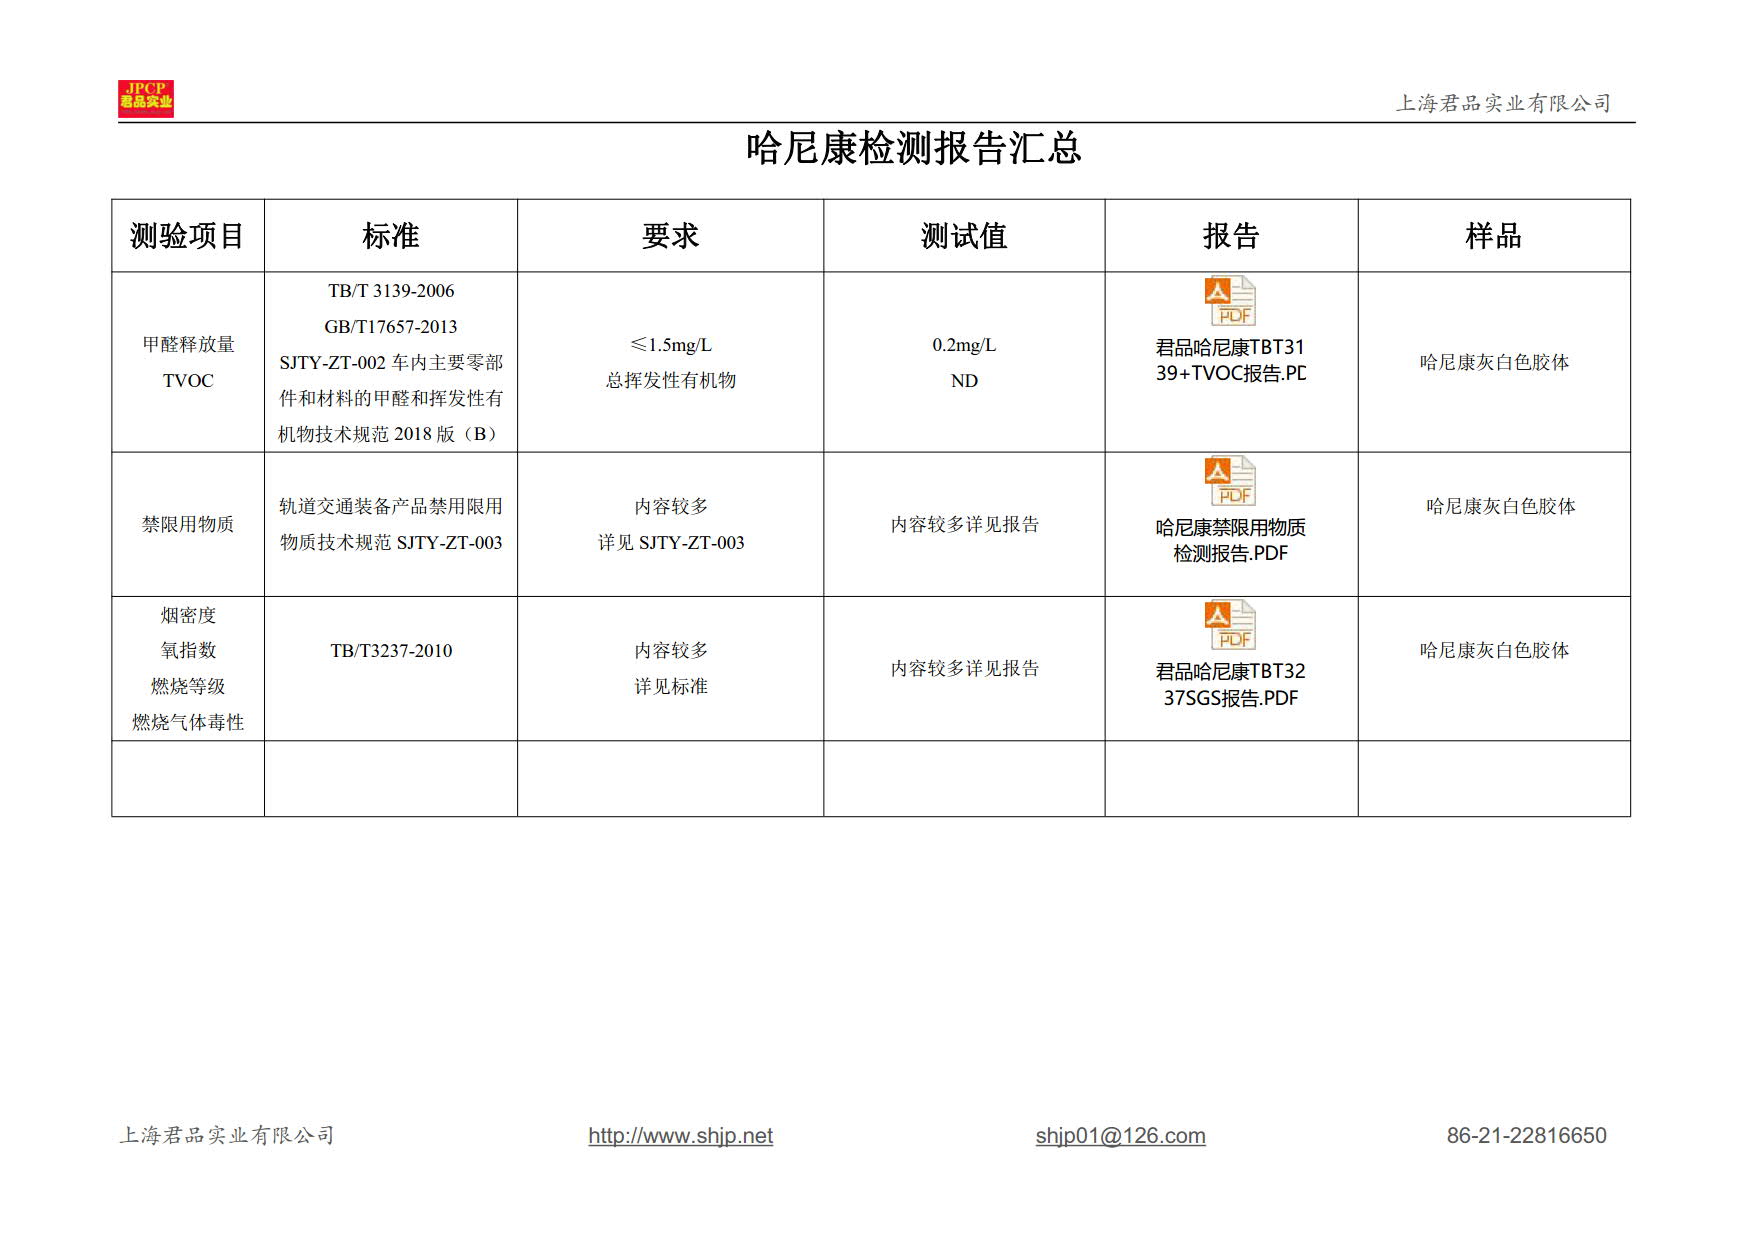Click the title 哈尼康检测报告汇总
This screenshot has width=1754, height=1240.
(x=913, y=148)
